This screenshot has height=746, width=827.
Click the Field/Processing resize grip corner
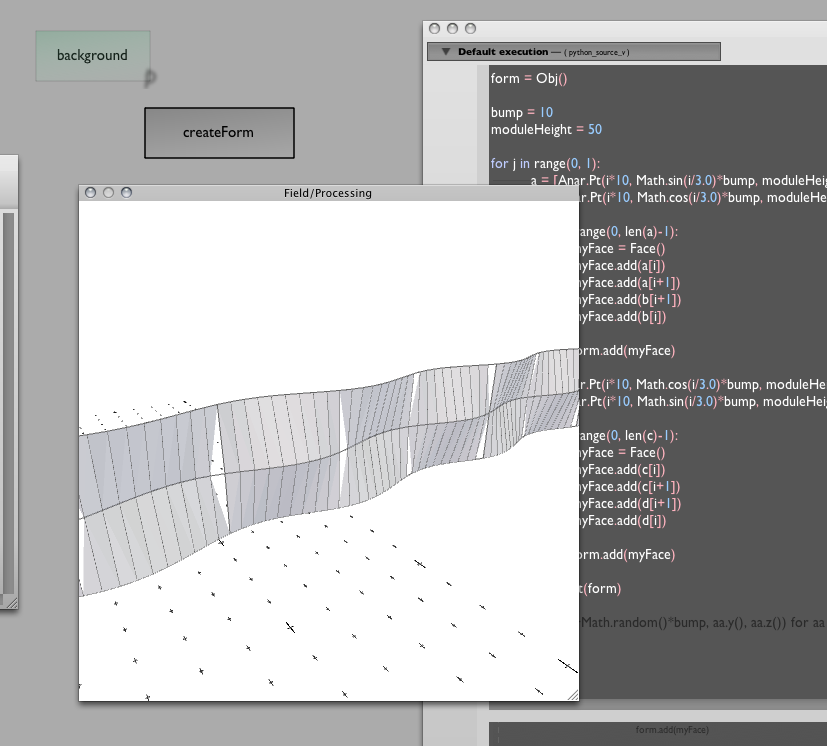click(x=572, y=694)
